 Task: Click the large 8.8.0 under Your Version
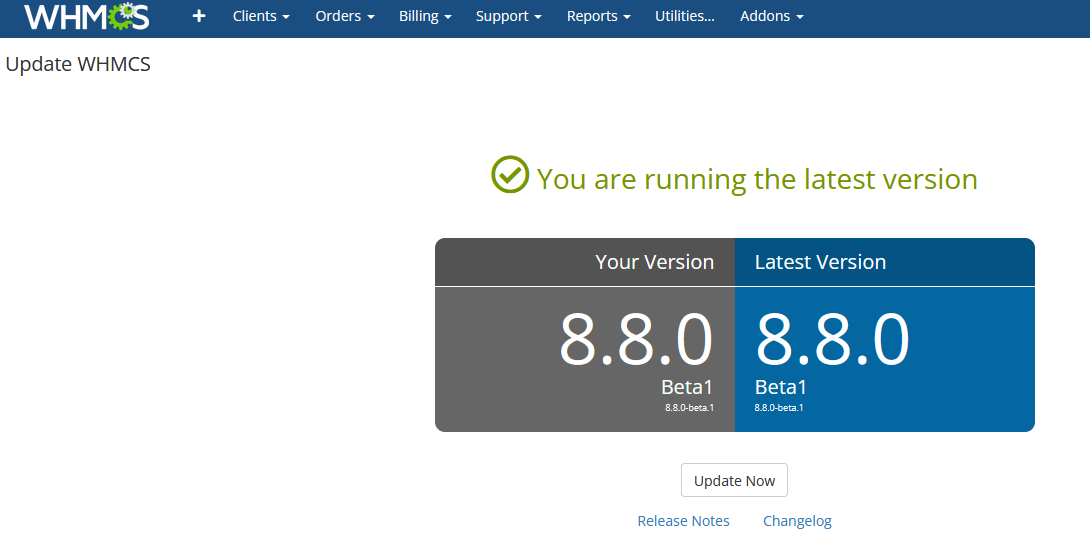[636, 340]
